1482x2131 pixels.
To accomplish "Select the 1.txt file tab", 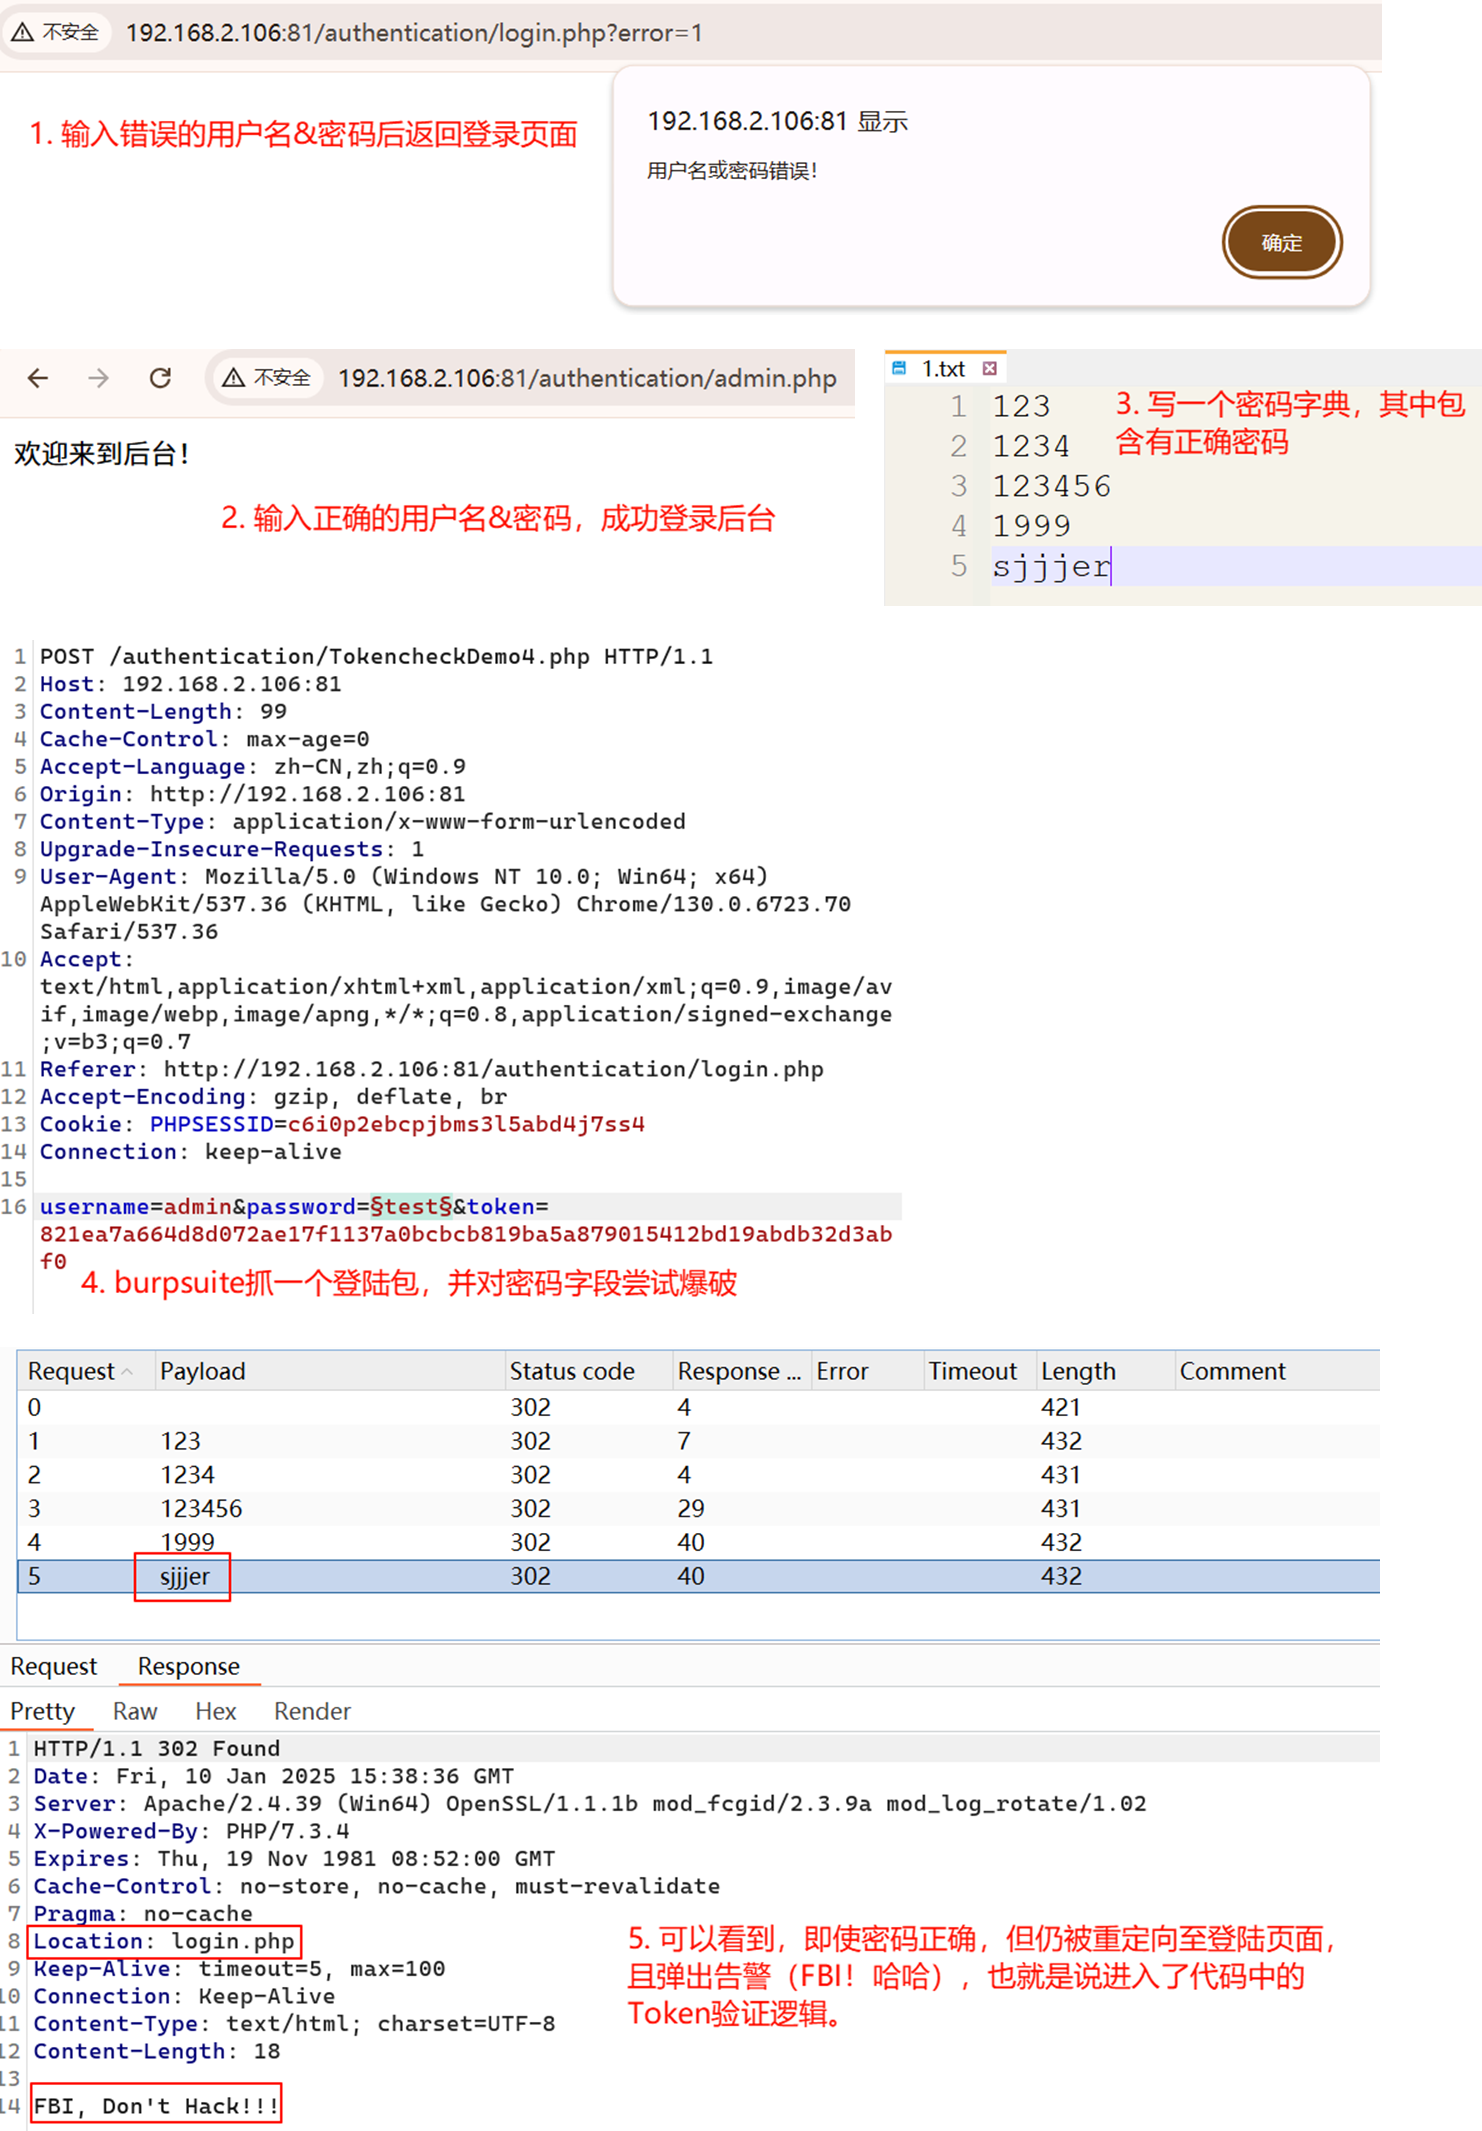I will (x=943, y=369).
